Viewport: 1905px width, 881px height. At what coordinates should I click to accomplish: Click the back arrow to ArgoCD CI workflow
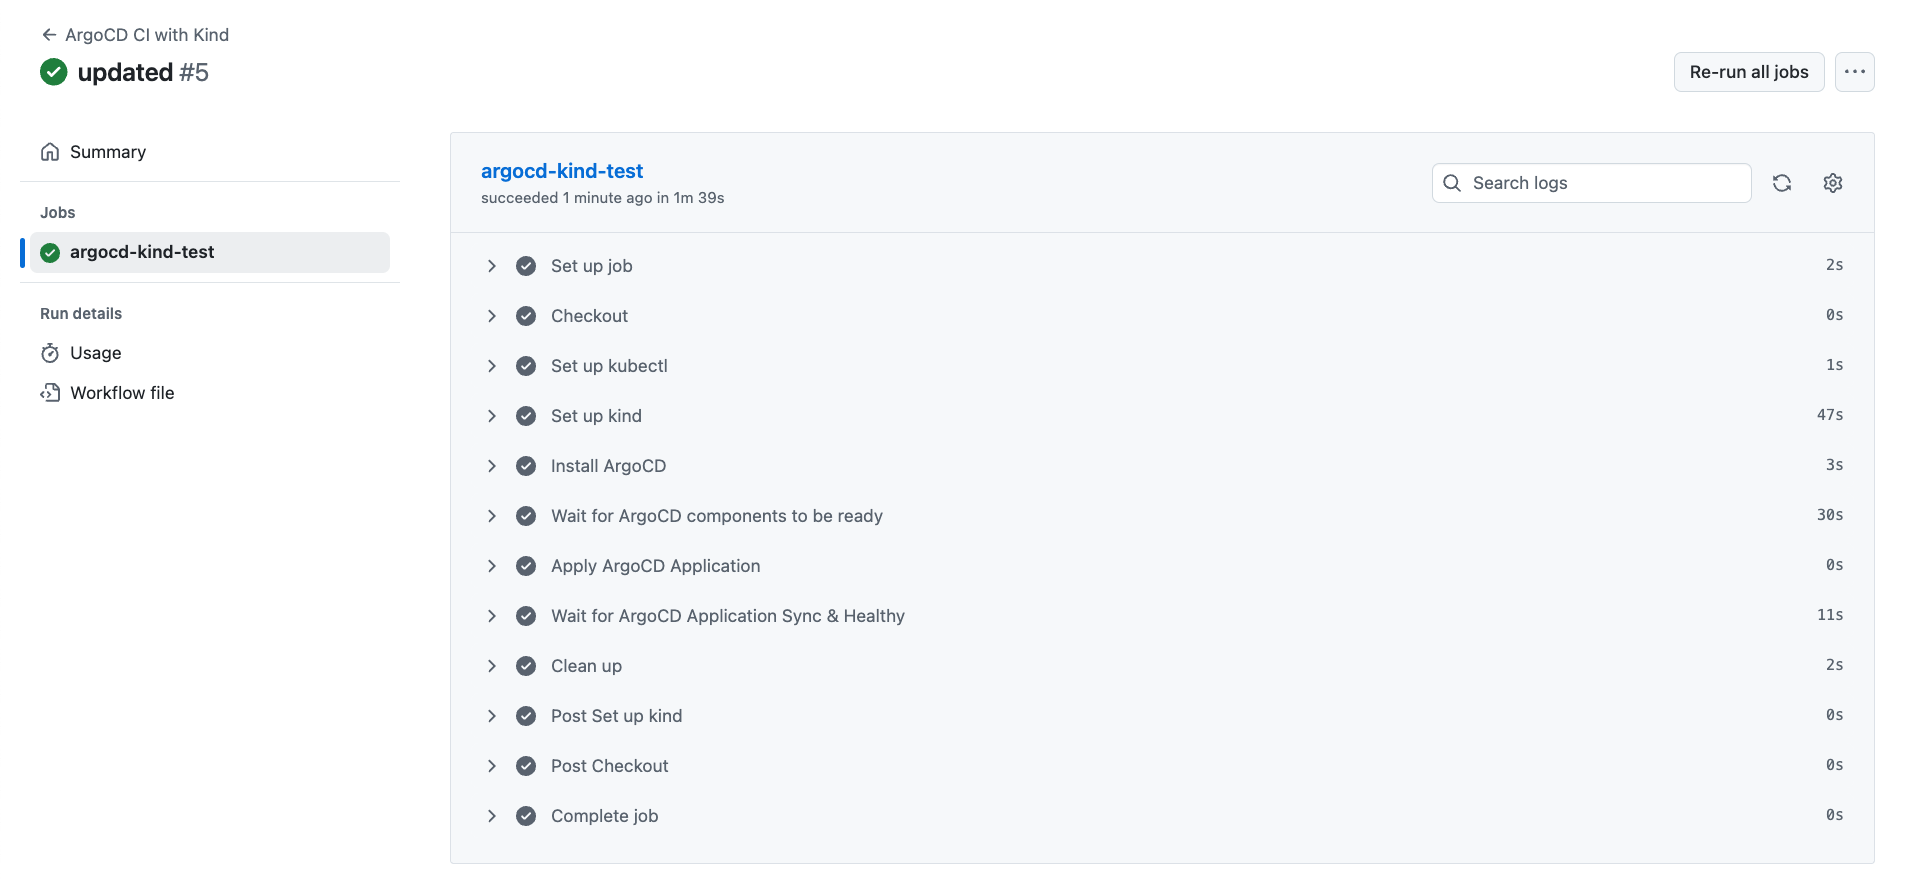pyautogui.click(x=49, y=35)
